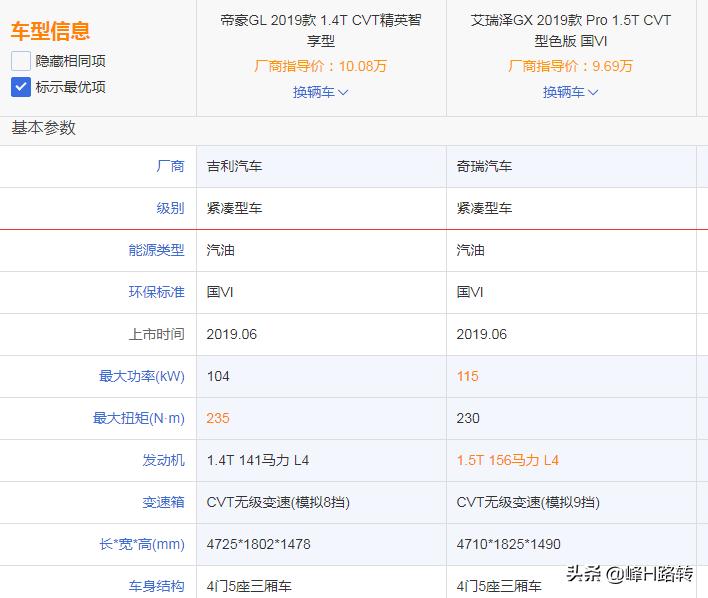
Task: Click the 厂商 parameter label
Action: pyautogui.click(x=170, y=166)
